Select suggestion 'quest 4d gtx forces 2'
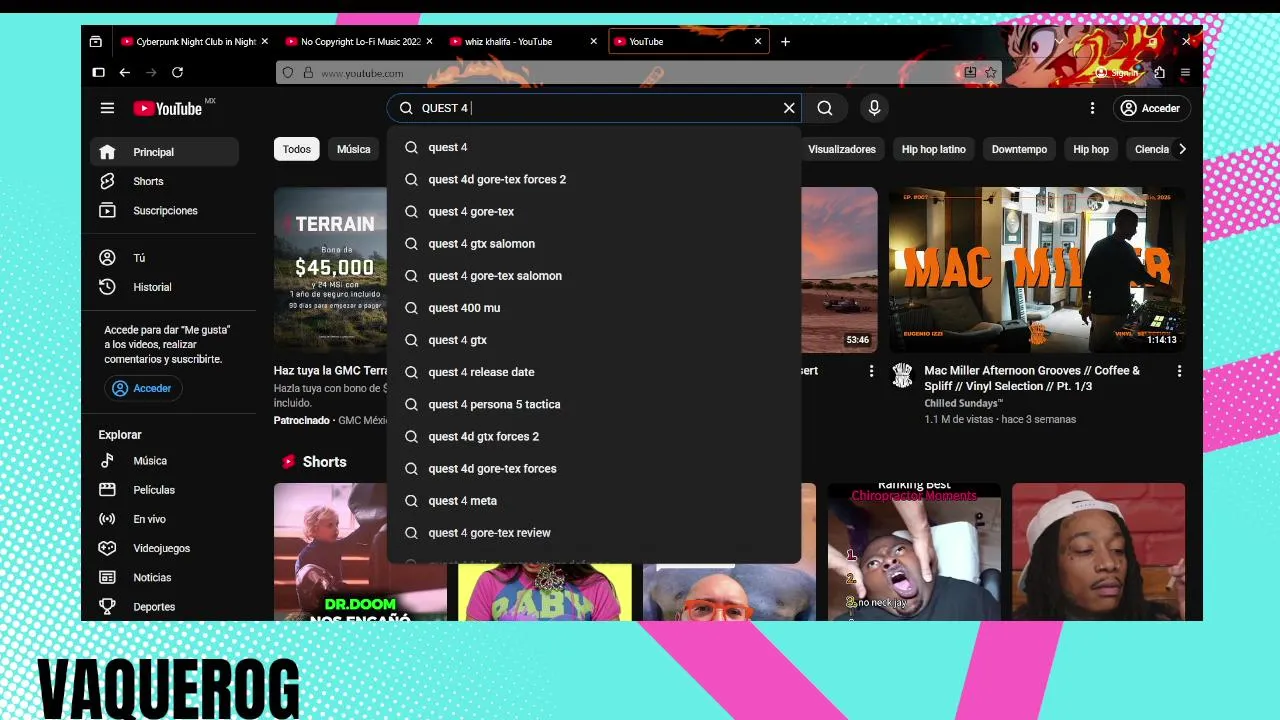 click(x=594, y=436)
